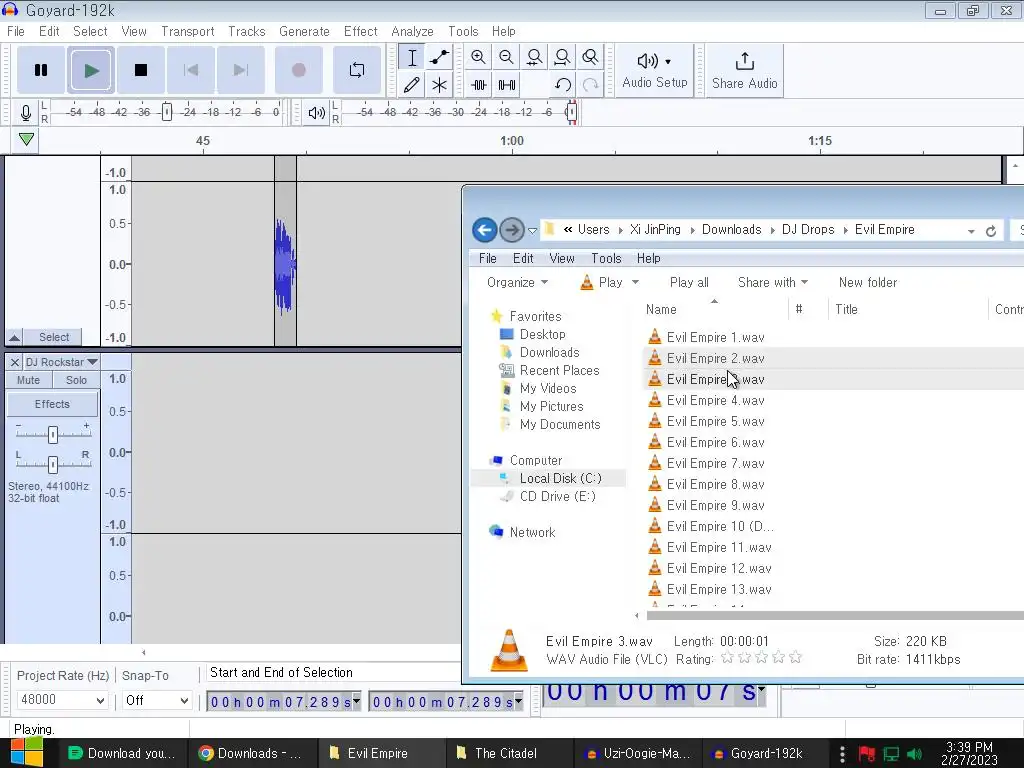Undo the last edit
Image resolution: width=1024 pixels, height=768 pixels.
(x=562, y=85)
